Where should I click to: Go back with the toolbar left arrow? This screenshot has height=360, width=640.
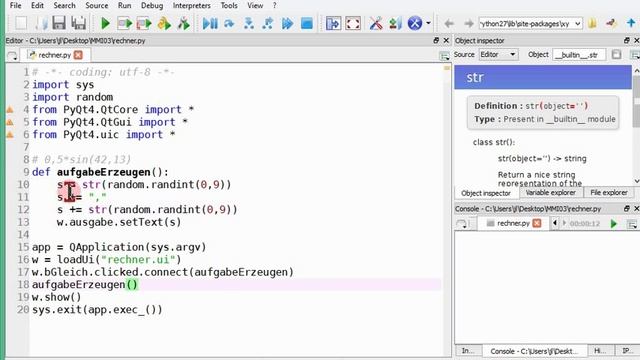[449, 24]
